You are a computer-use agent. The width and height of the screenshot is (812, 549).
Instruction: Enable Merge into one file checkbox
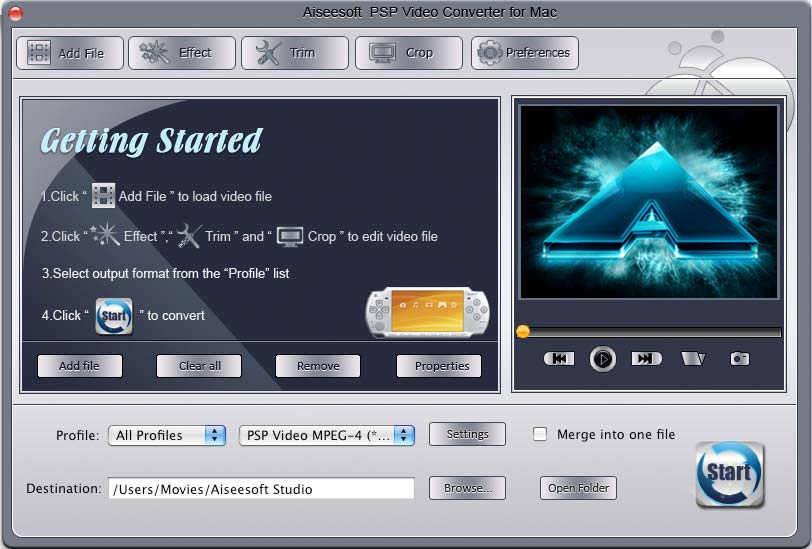(540, 434)
